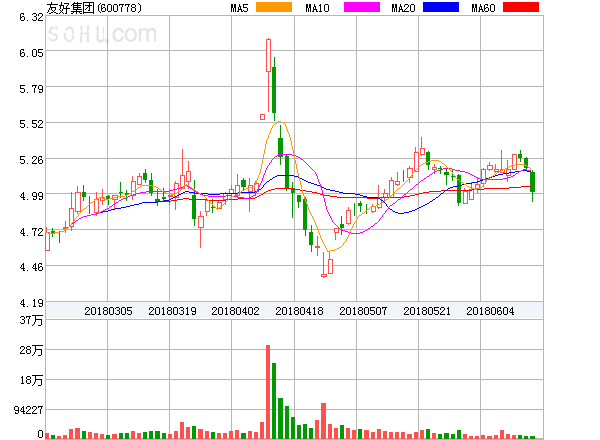Click the red MA60 legend swatch

pos(521,7)
